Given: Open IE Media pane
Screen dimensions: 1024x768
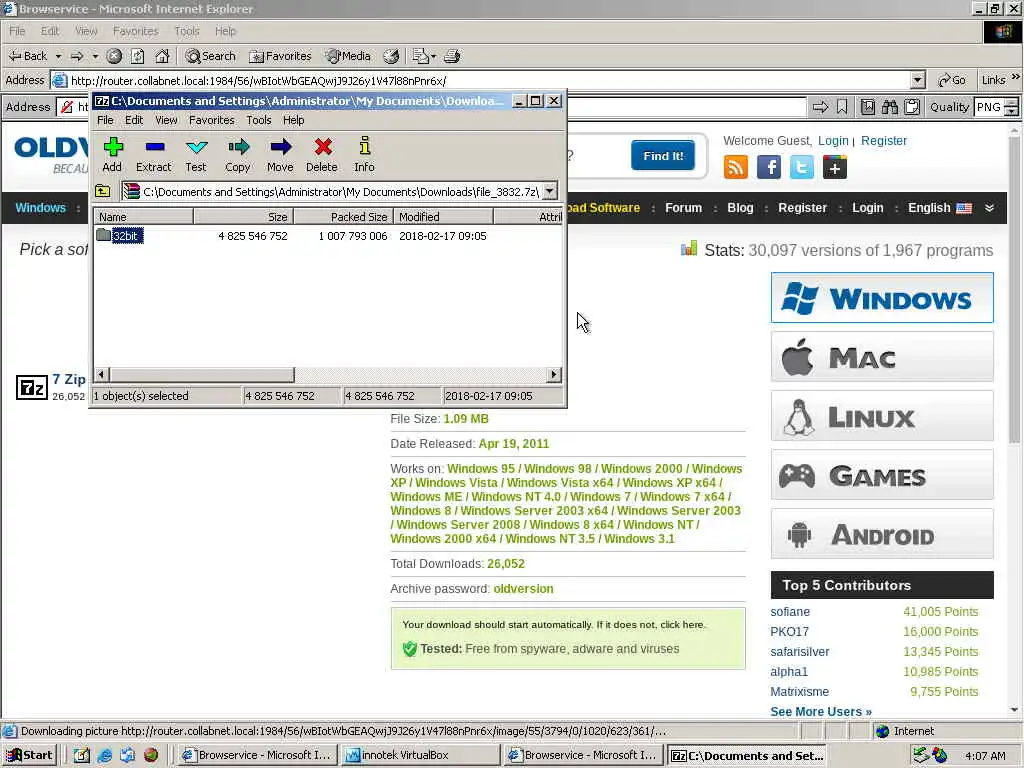Looking at the screenshot, I should 348,56.
